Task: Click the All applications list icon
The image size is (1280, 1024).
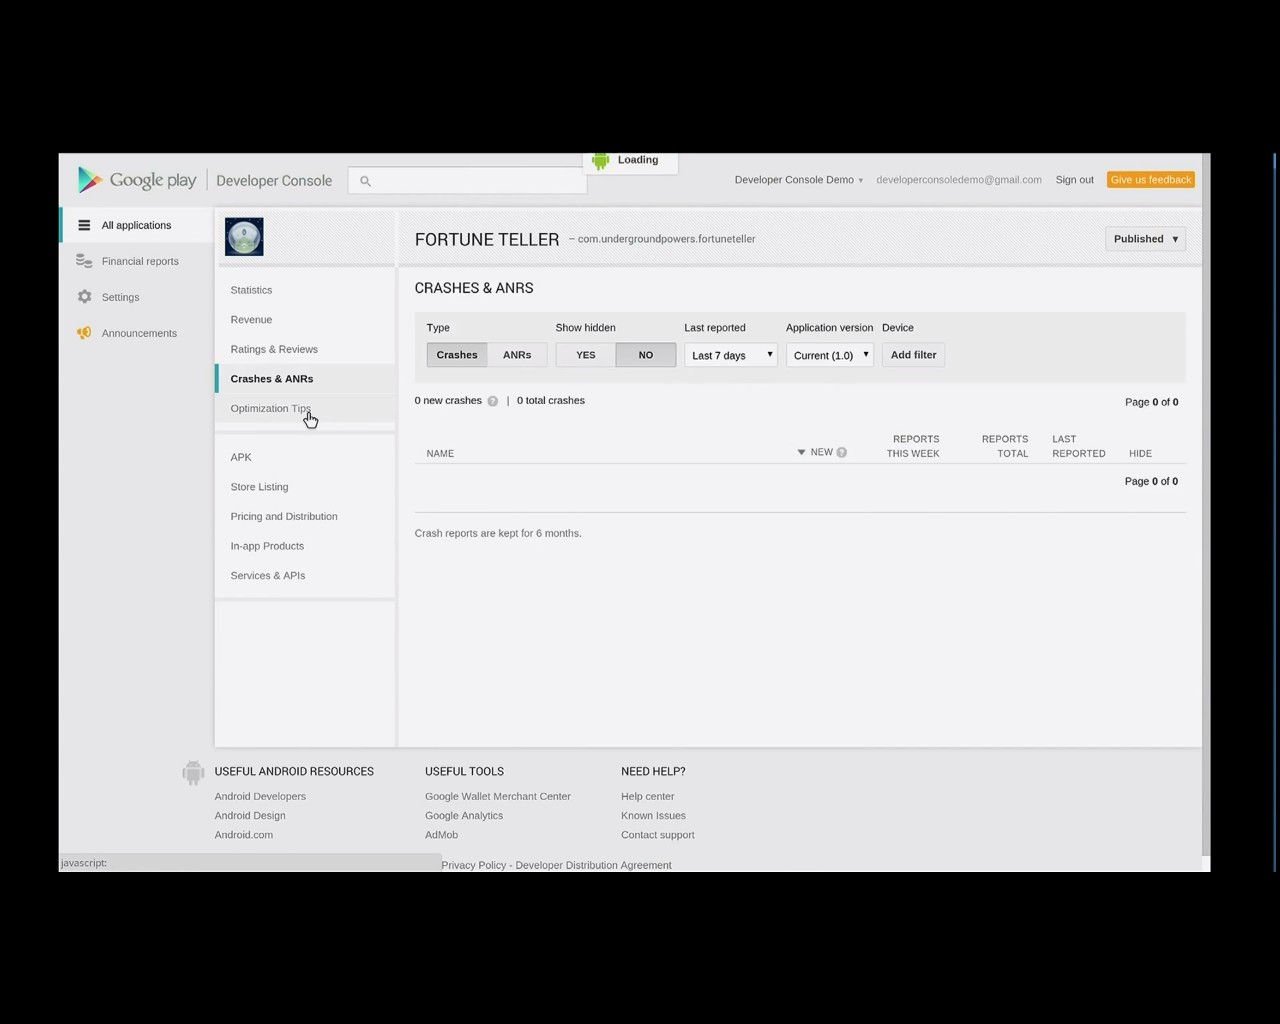Action: coord(84,225)
